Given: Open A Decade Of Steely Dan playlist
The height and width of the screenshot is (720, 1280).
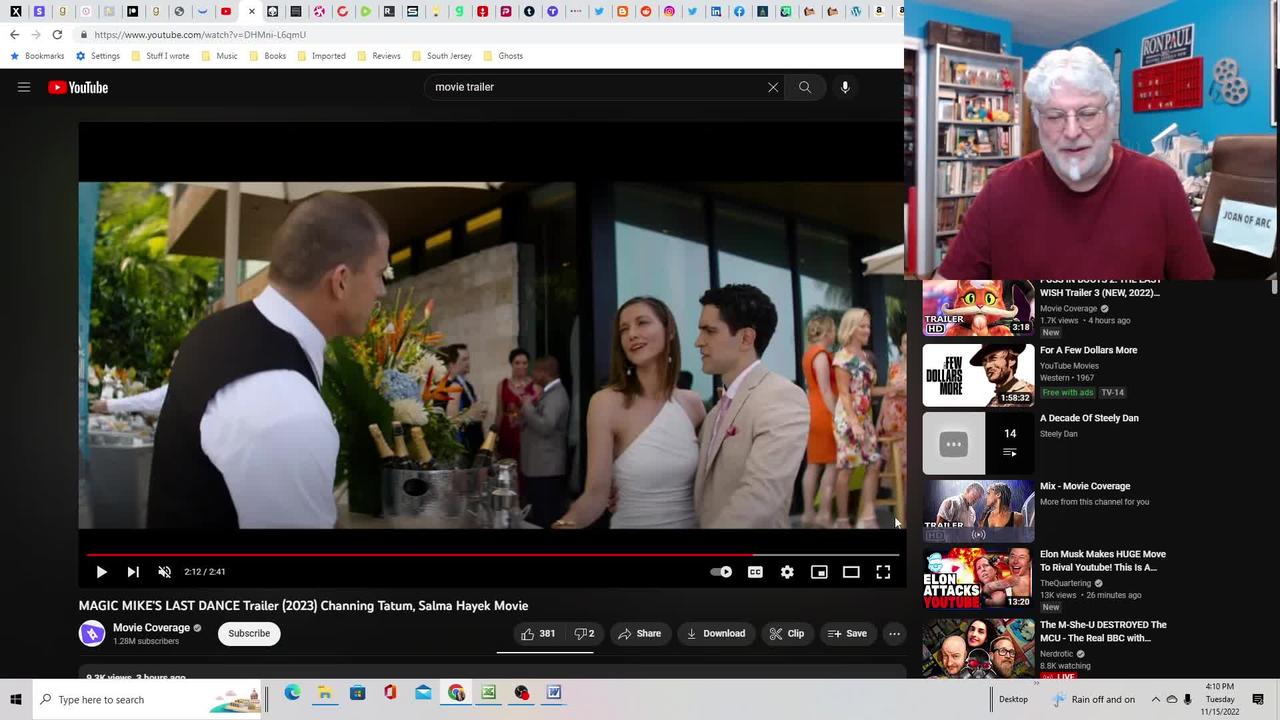Looking at the screenshot, I should point(978,443).
